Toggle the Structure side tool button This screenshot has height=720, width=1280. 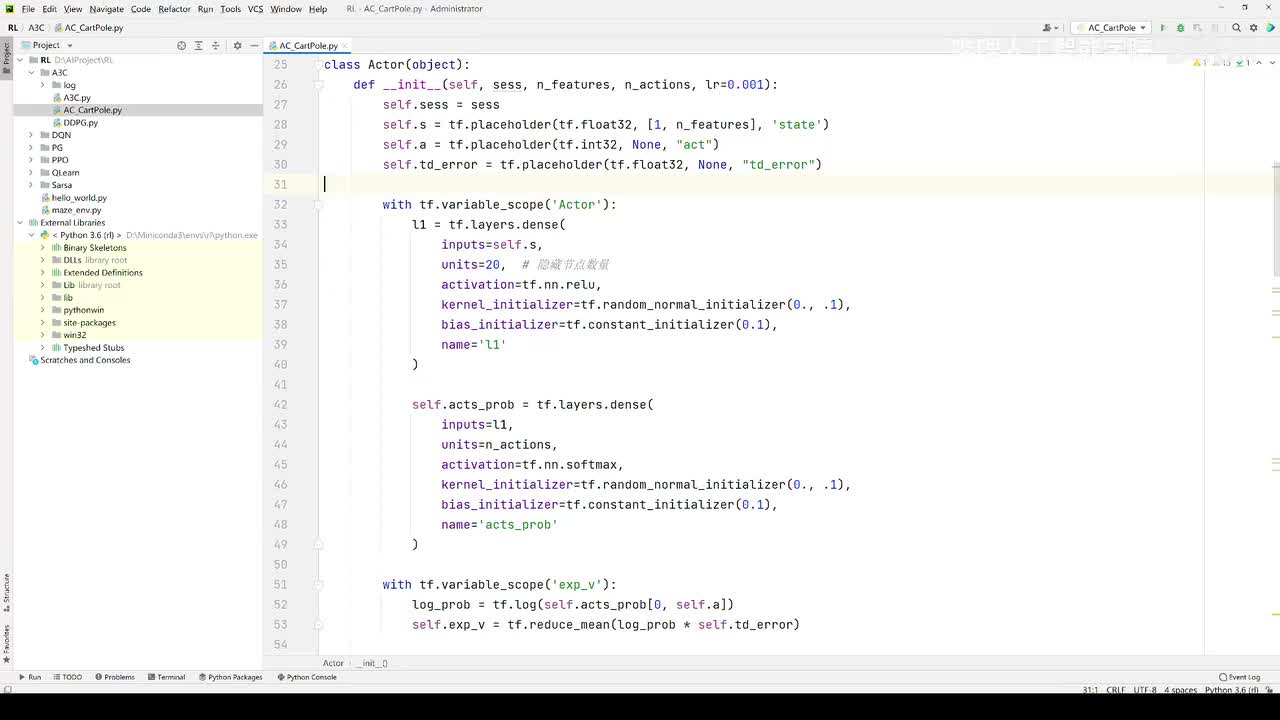click(6, 592)
